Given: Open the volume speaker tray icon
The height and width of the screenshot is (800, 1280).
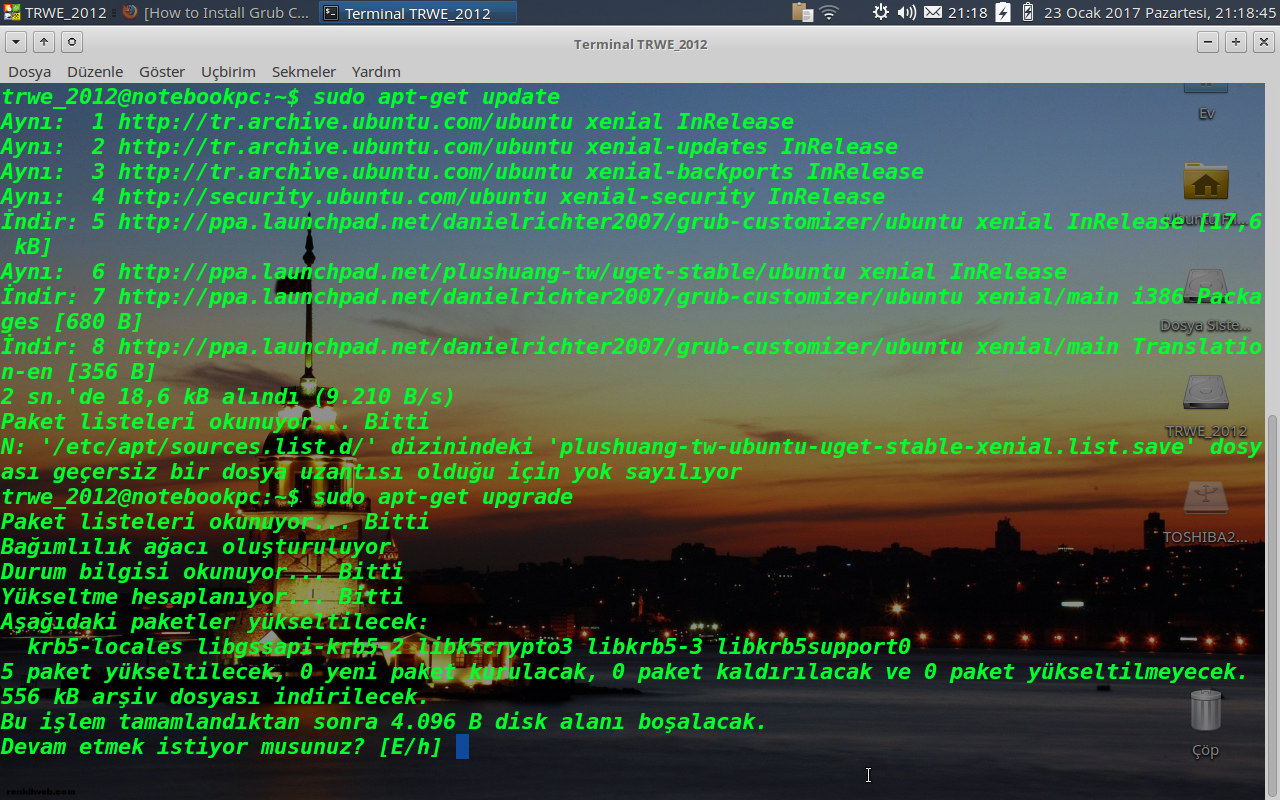Looking at the screenshot, I should (906, 13).
